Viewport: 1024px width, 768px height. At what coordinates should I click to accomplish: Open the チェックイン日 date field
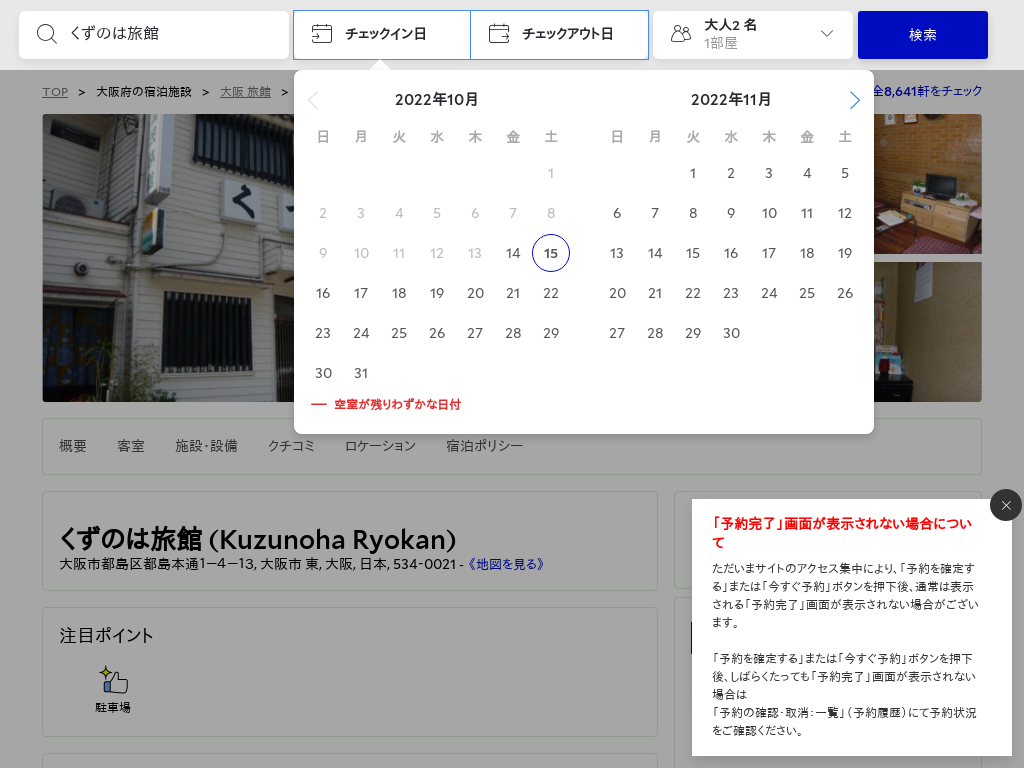click(382, 35)
